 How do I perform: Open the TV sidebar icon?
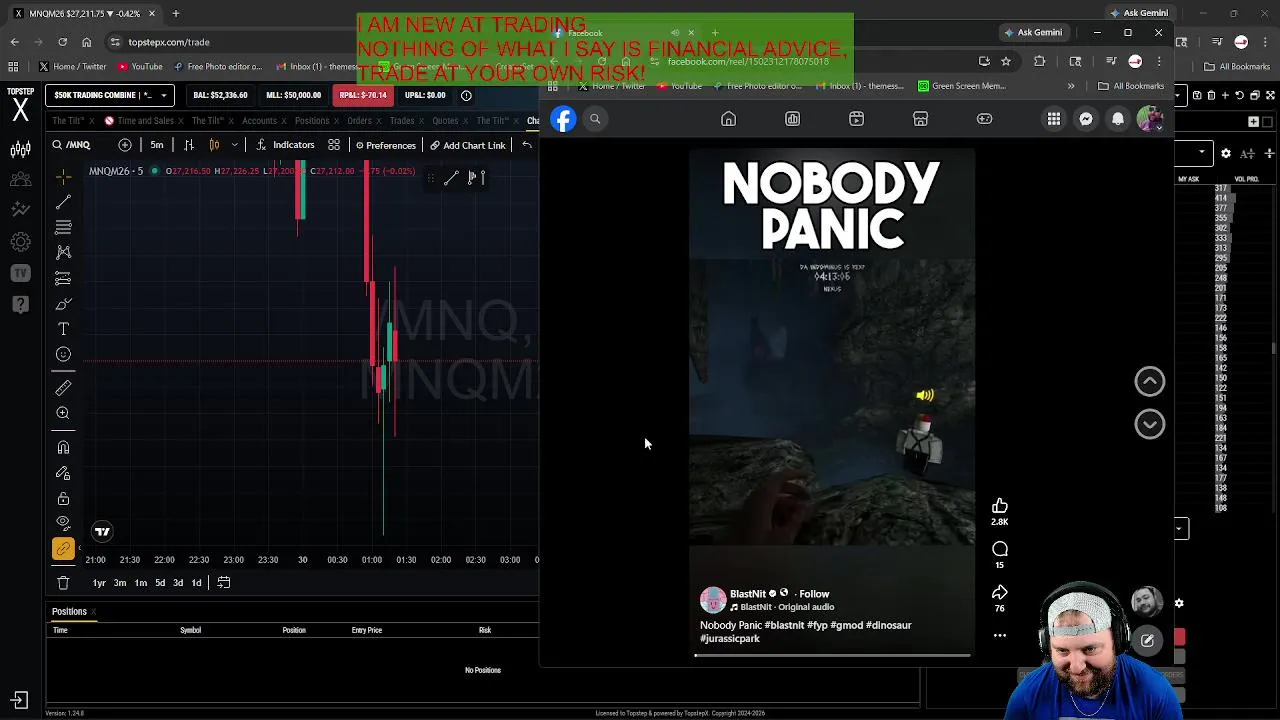click(20, 273)
